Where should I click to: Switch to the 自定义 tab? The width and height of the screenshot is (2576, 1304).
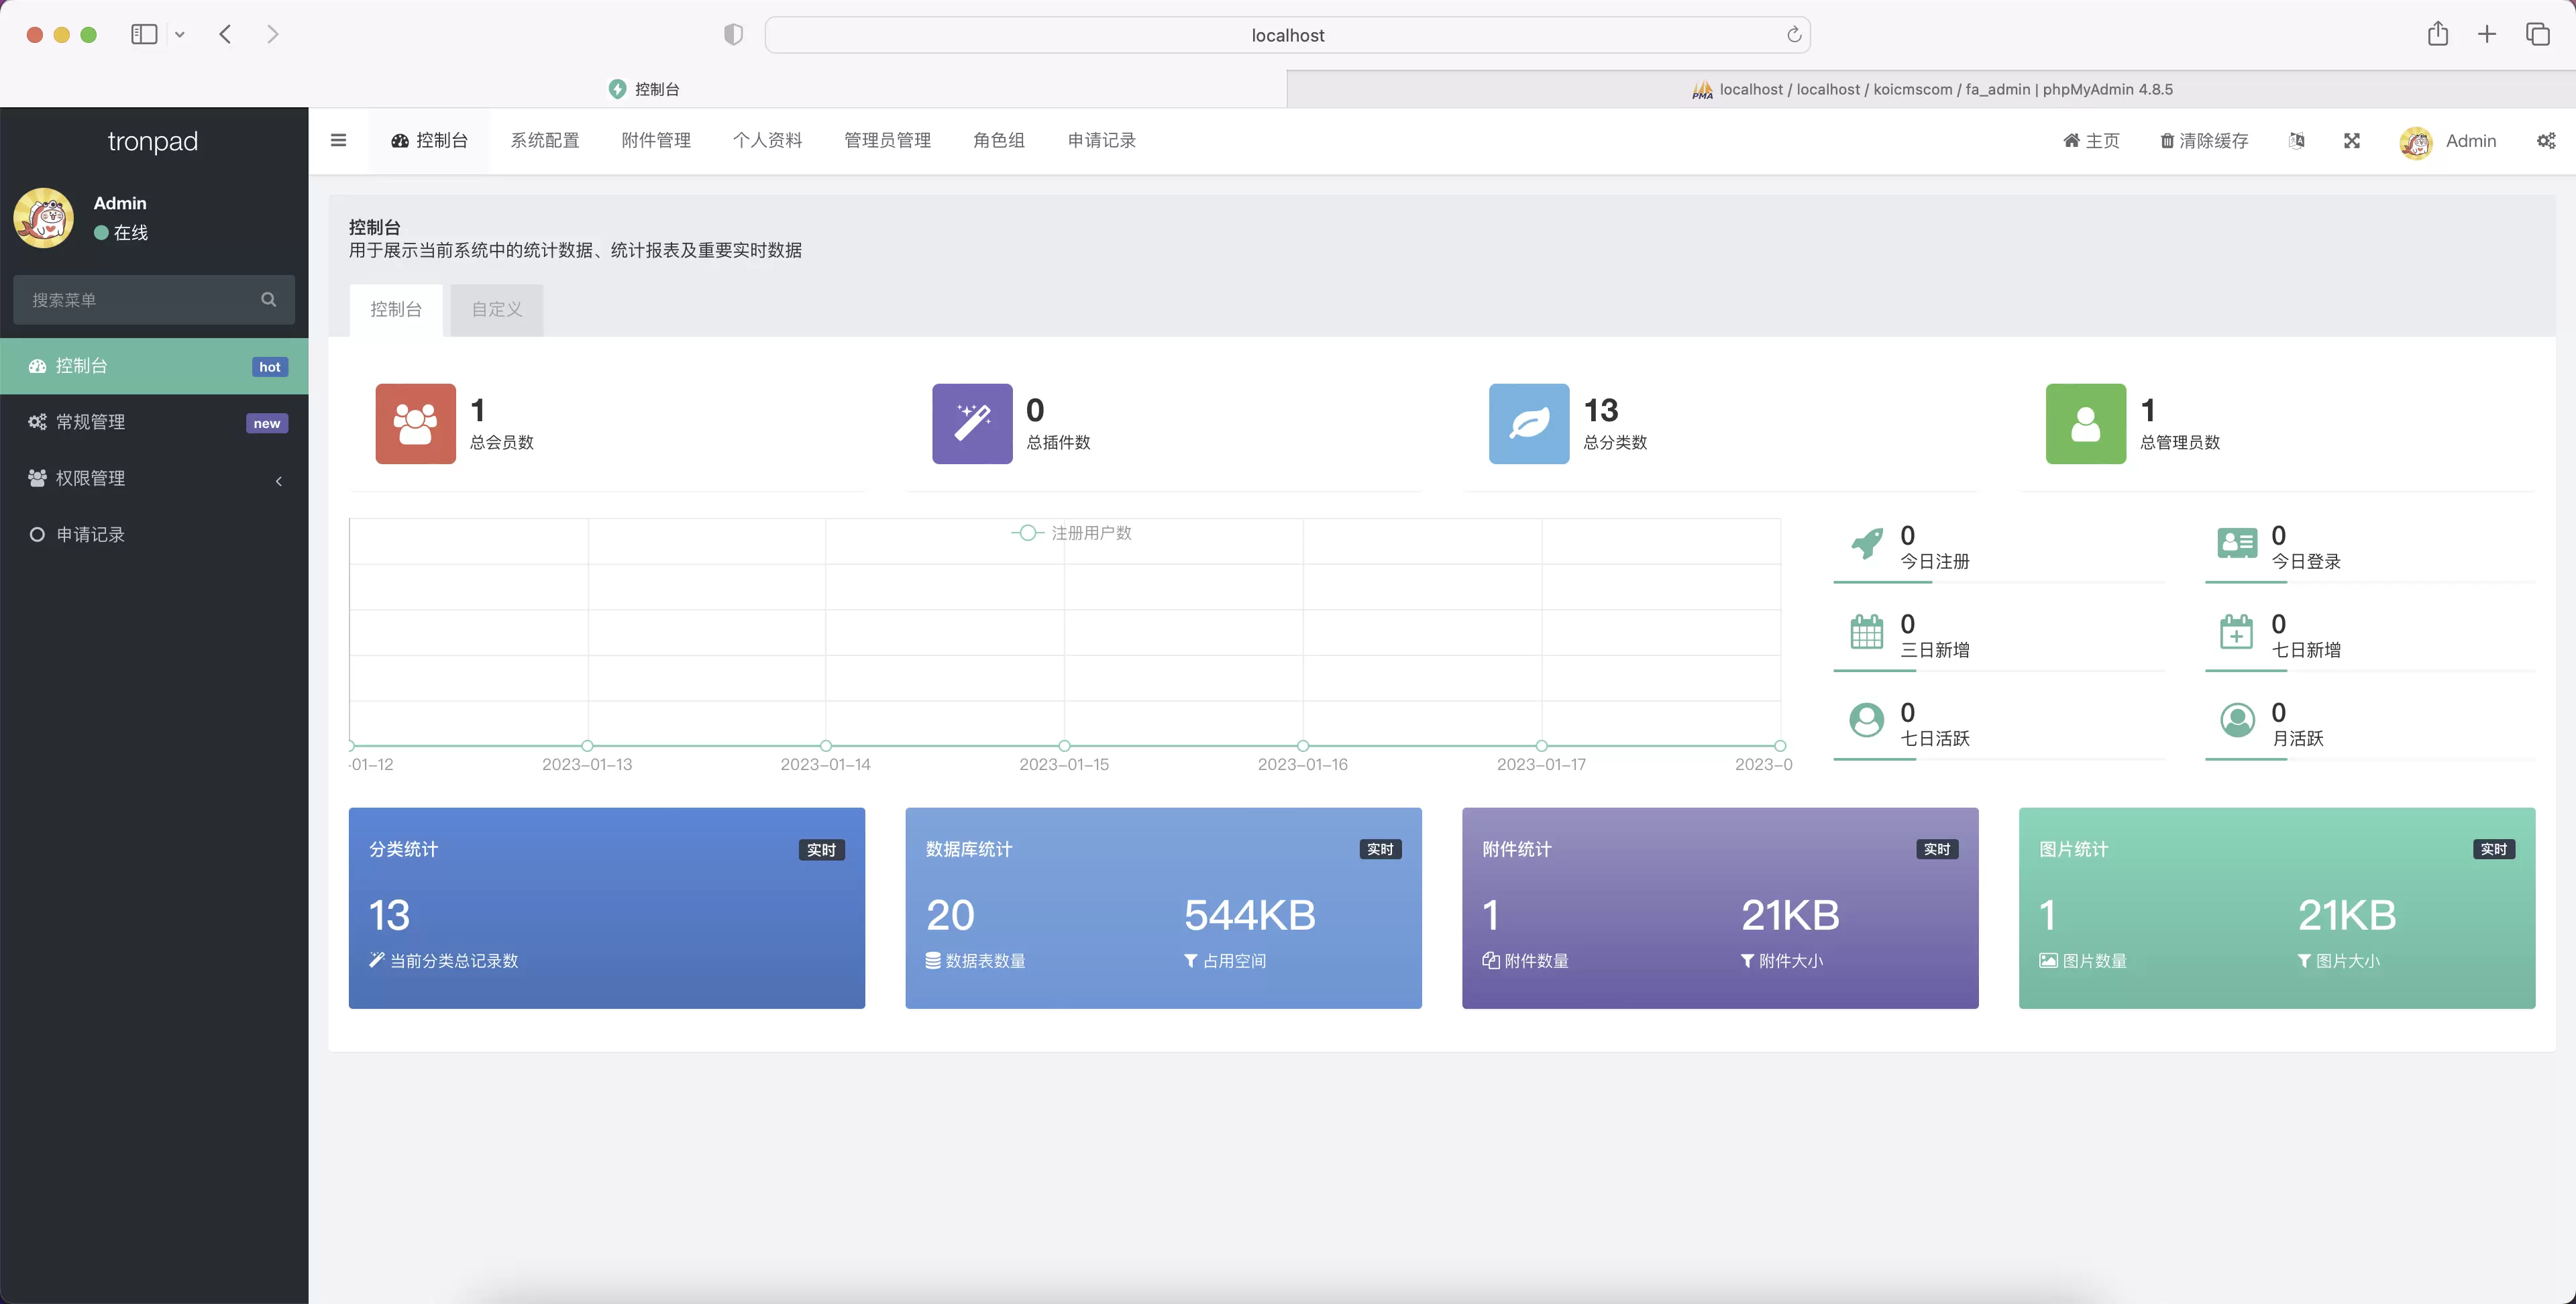coord(497,309)
